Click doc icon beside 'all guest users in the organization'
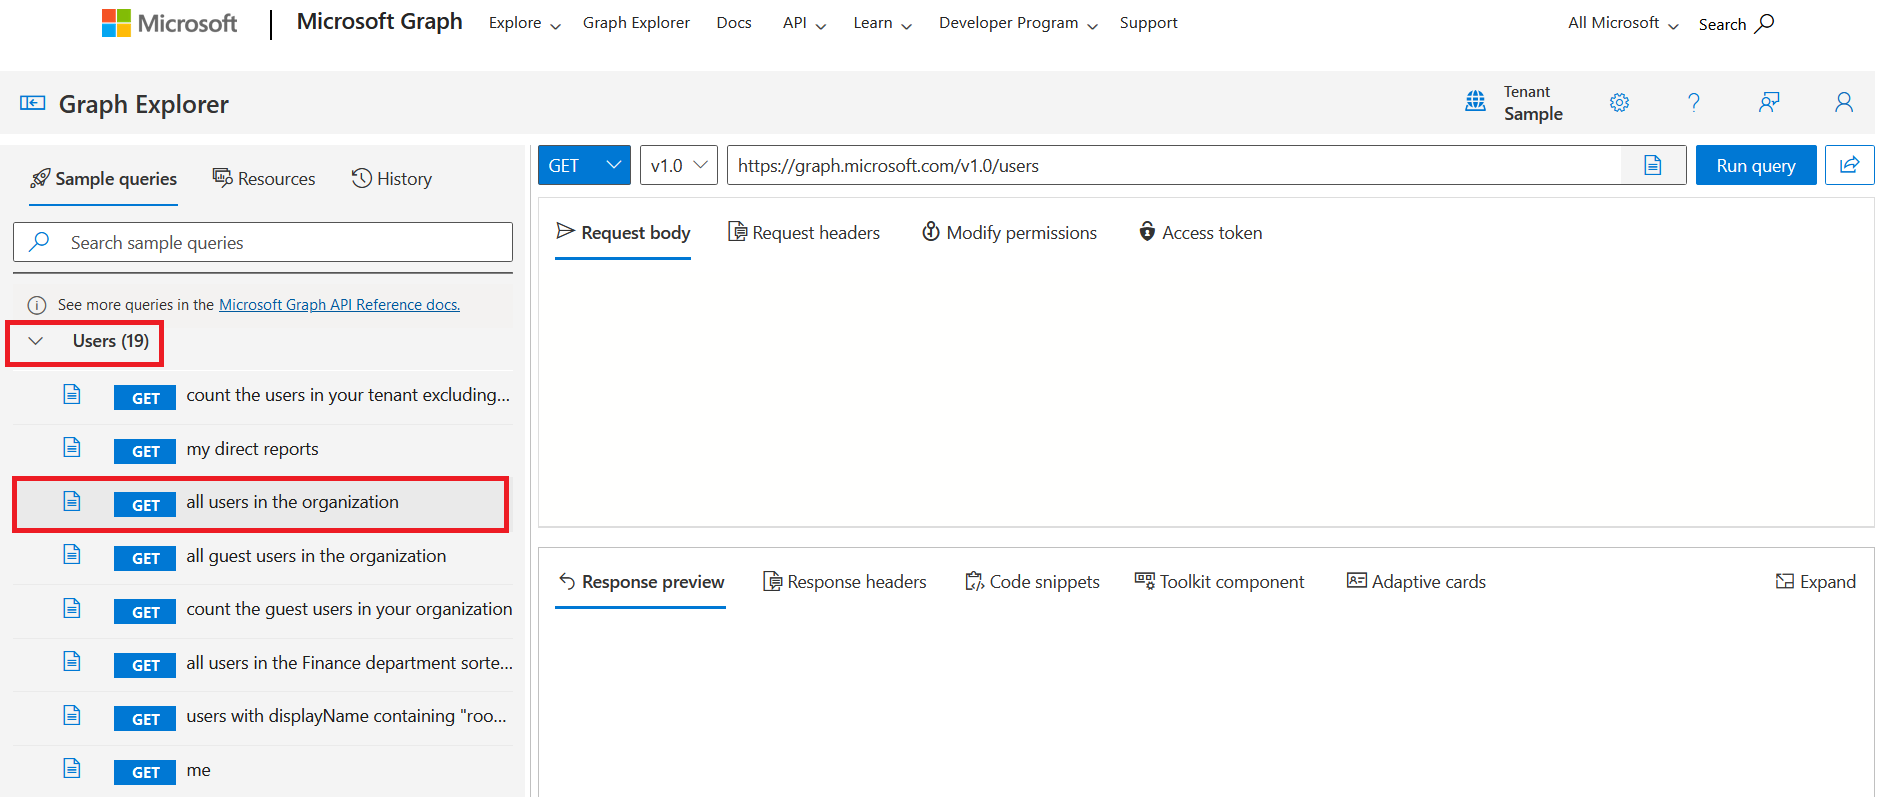This screenshot has width=1887, height=797. tap(72, 554)
